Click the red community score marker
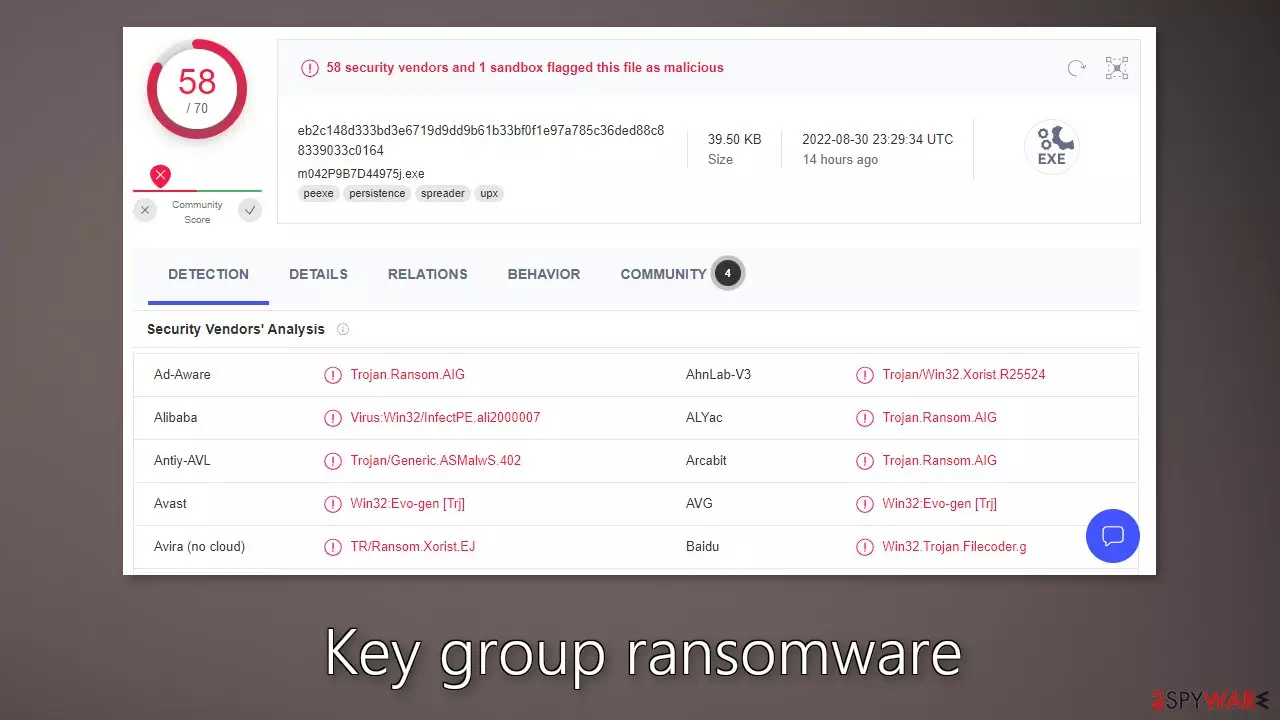Viewport: 1280px width, 720px height. [160, 177]
